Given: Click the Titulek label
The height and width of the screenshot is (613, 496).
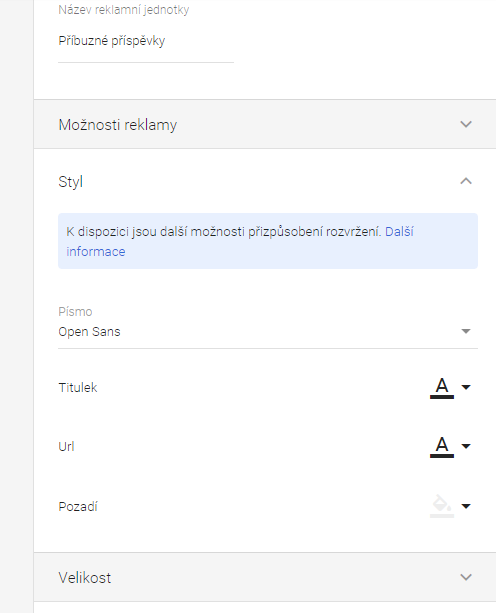Looking at the screenshot, I should tap(78, 387).
